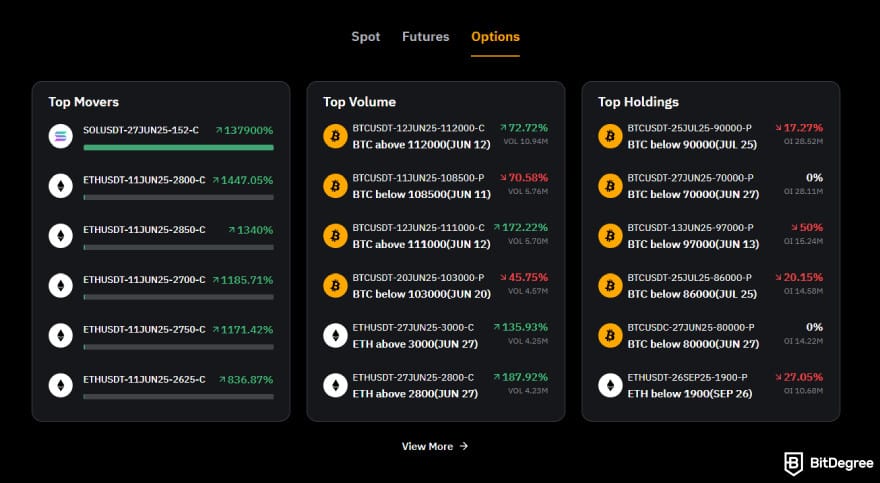This screenshot has height=483, width=880.
Task: Click Bitcoin icon beside BTCUSDT-25JUL25-90000-P
Action: (x=610, y=136)
